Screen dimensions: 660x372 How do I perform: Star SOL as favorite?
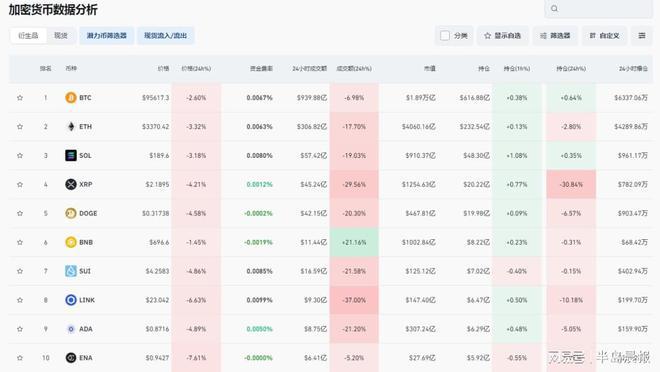[20, 156]
